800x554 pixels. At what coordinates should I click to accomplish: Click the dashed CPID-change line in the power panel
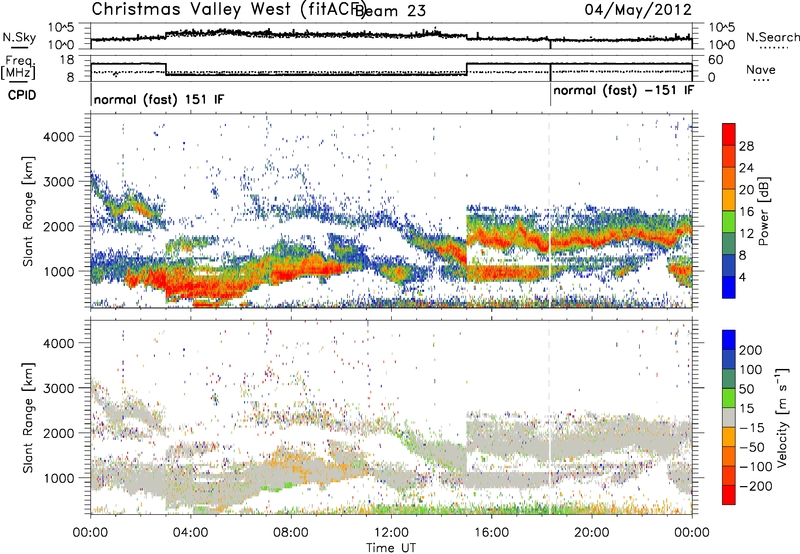coord(550,210)
